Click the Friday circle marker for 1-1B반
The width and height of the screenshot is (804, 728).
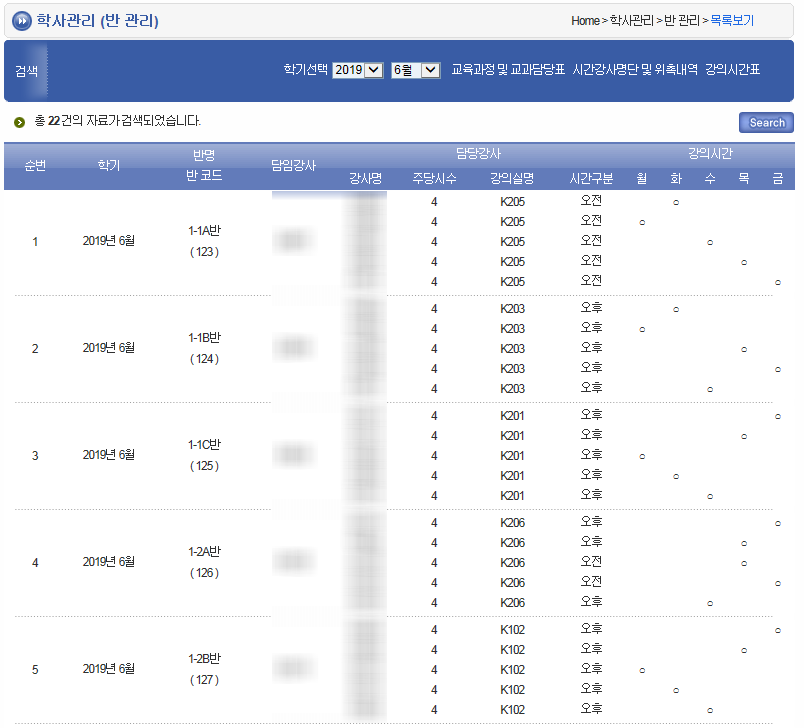tap(778, 369)
